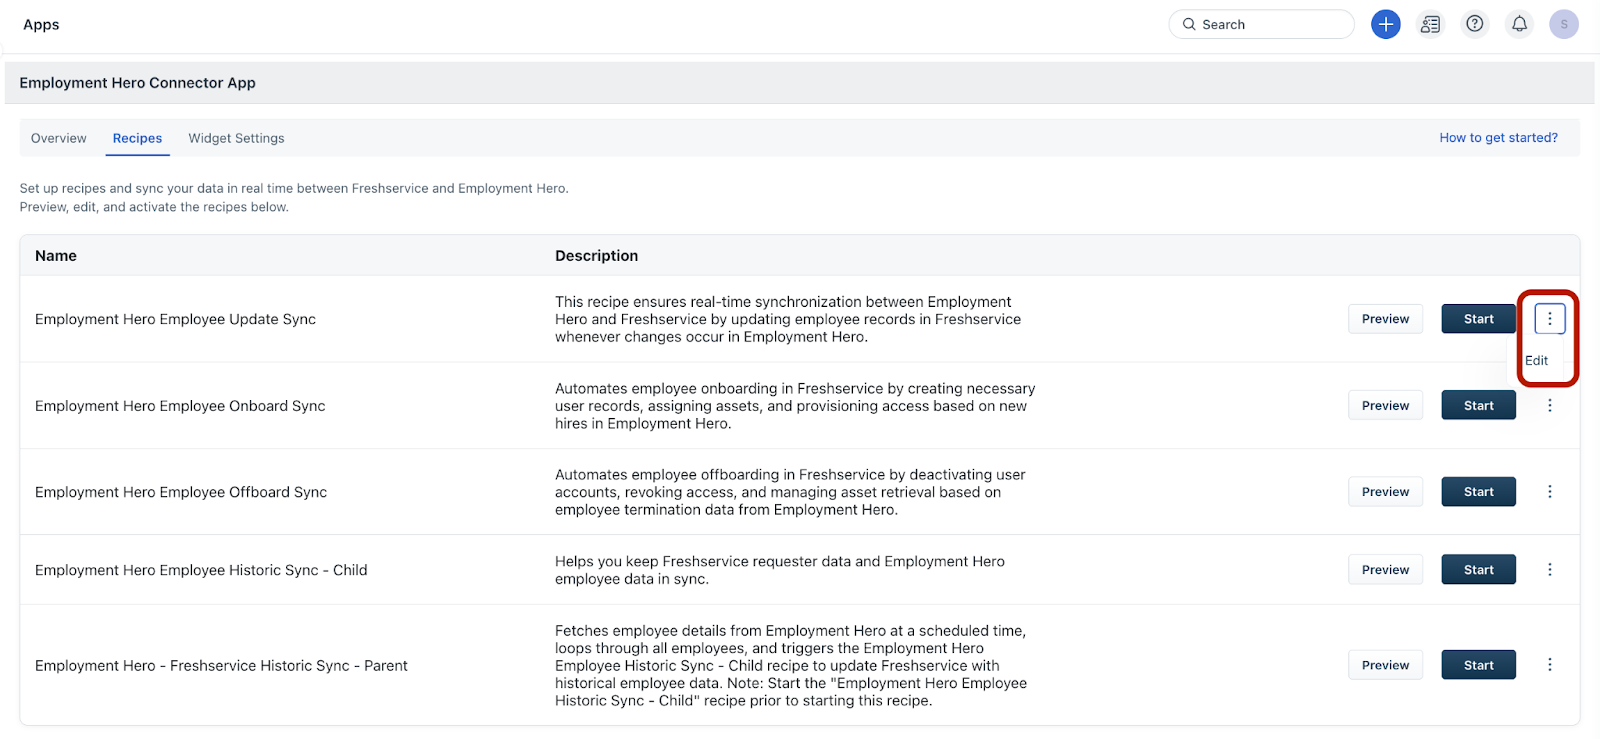Click the Name column header
The width and height of the screenshot is (1600, 739).
click(56, 255)
